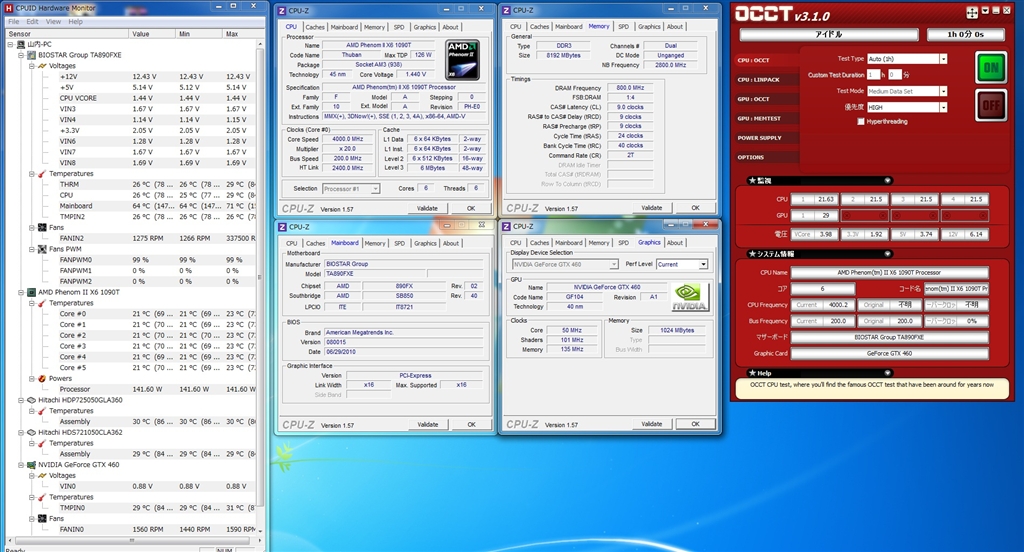Click OK in CPU-Z Mainboard window
Viewport: 1024px width, 552px height.
coord(472,425)
